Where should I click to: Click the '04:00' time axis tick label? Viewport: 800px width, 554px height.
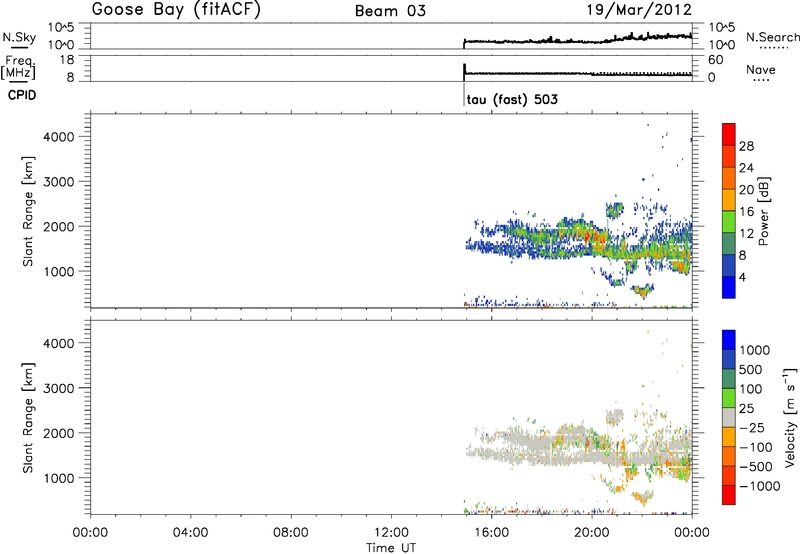tap(190, 533)
